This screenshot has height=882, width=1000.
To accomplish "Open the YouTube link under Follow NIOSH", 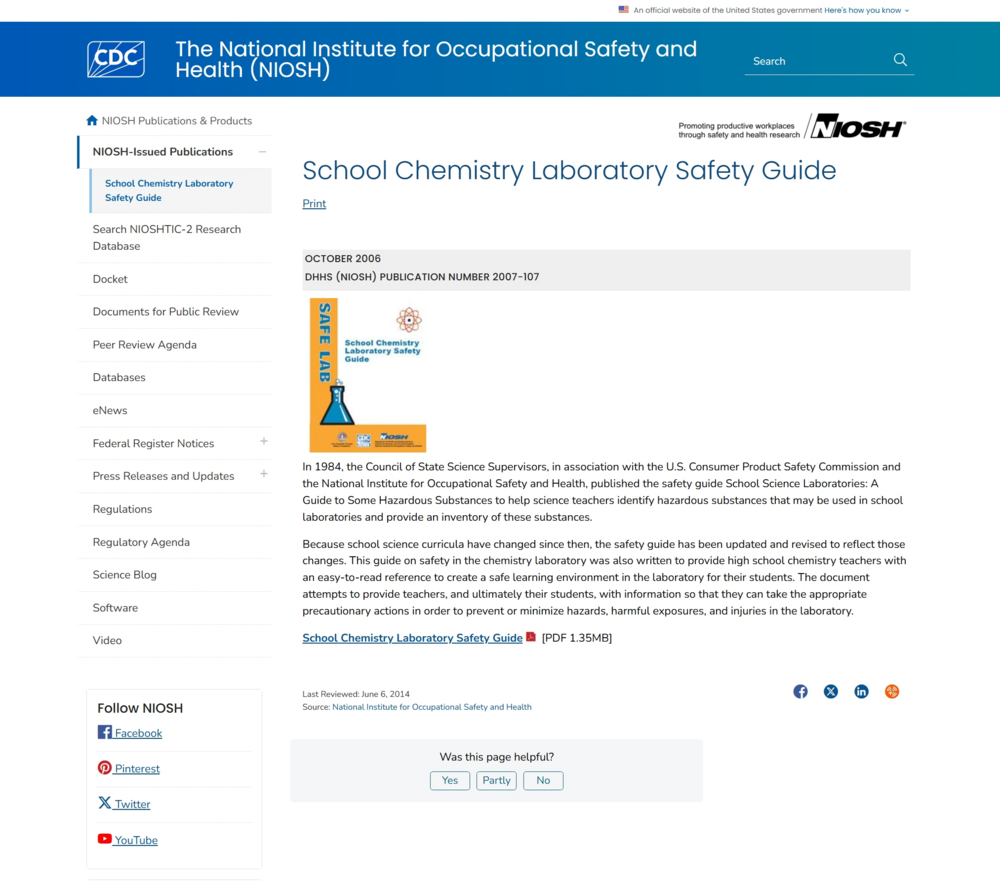I will tap(135, 840).
